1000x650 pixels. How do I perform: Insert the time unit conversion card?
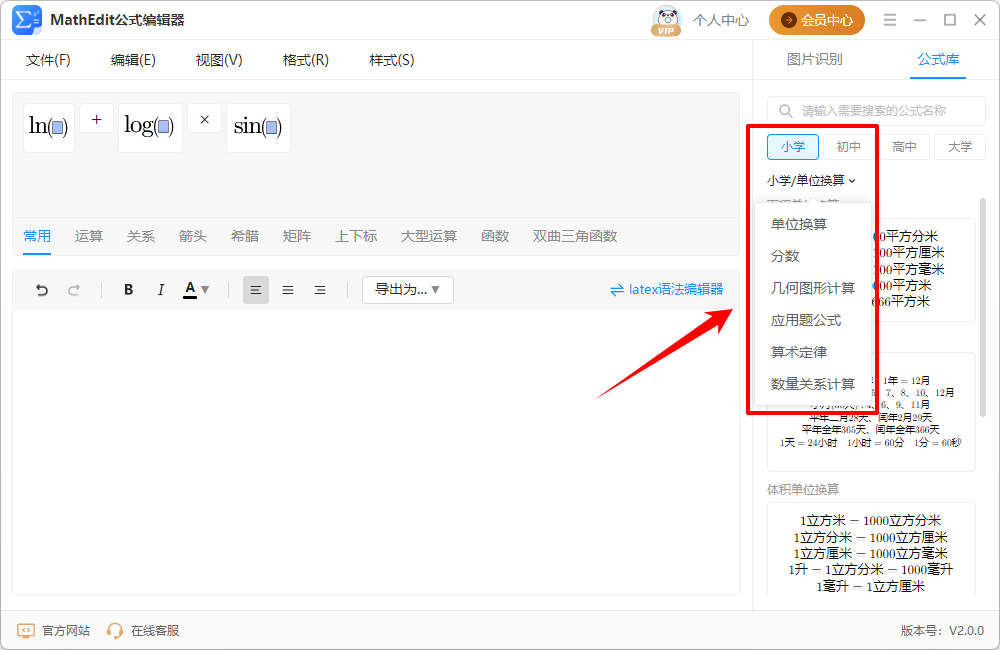871,412
